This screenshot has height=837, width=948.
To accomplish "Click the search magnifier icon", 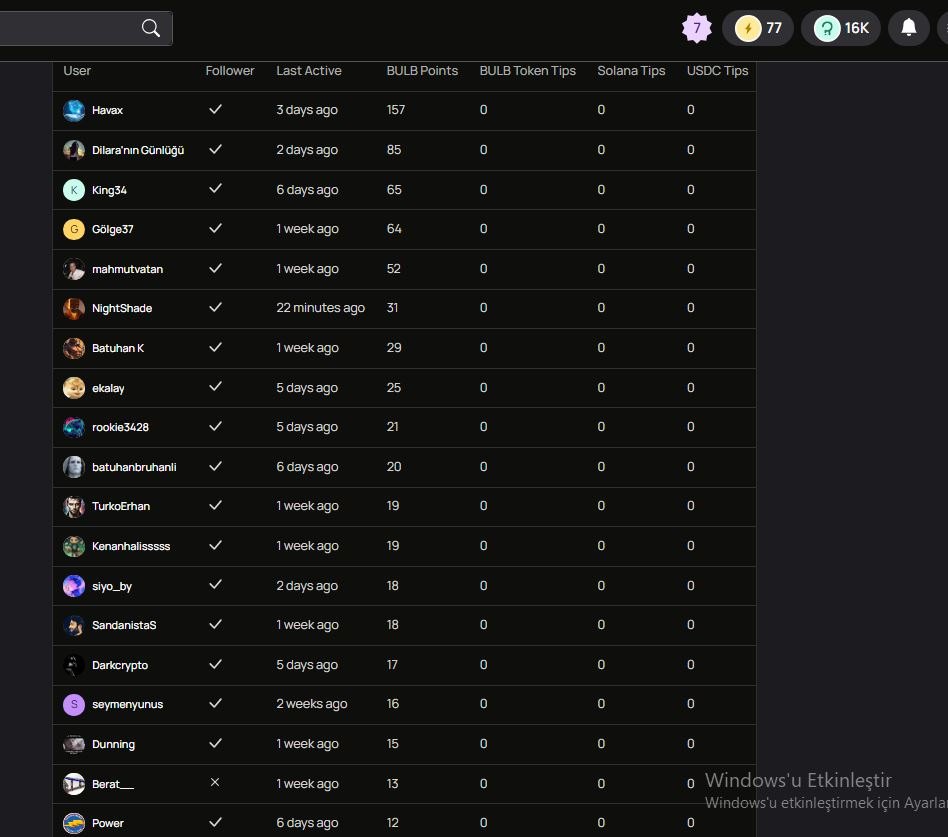I will pos(151,28).
